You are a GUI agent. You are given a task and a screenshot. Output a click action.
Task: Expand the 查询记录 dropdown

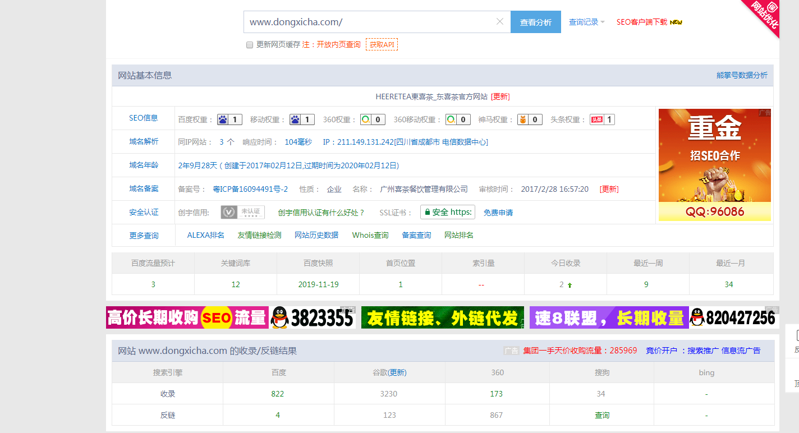[586, 22]
